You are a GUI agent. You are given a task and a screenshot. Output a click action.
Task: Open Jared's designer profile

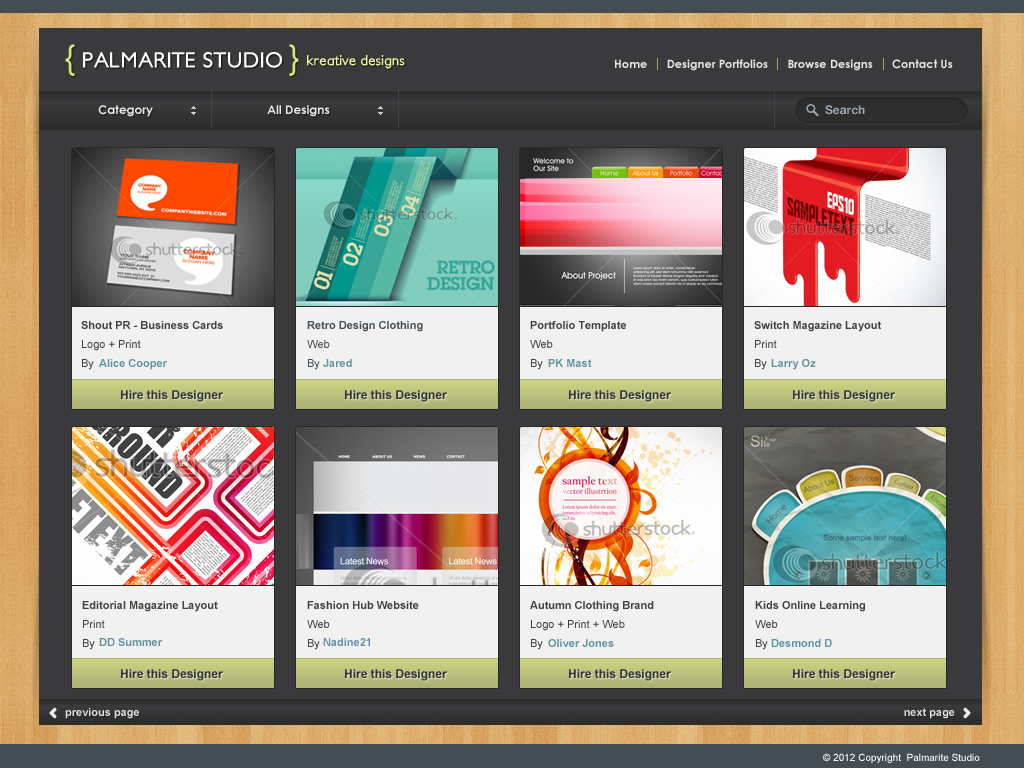point(338,363)
